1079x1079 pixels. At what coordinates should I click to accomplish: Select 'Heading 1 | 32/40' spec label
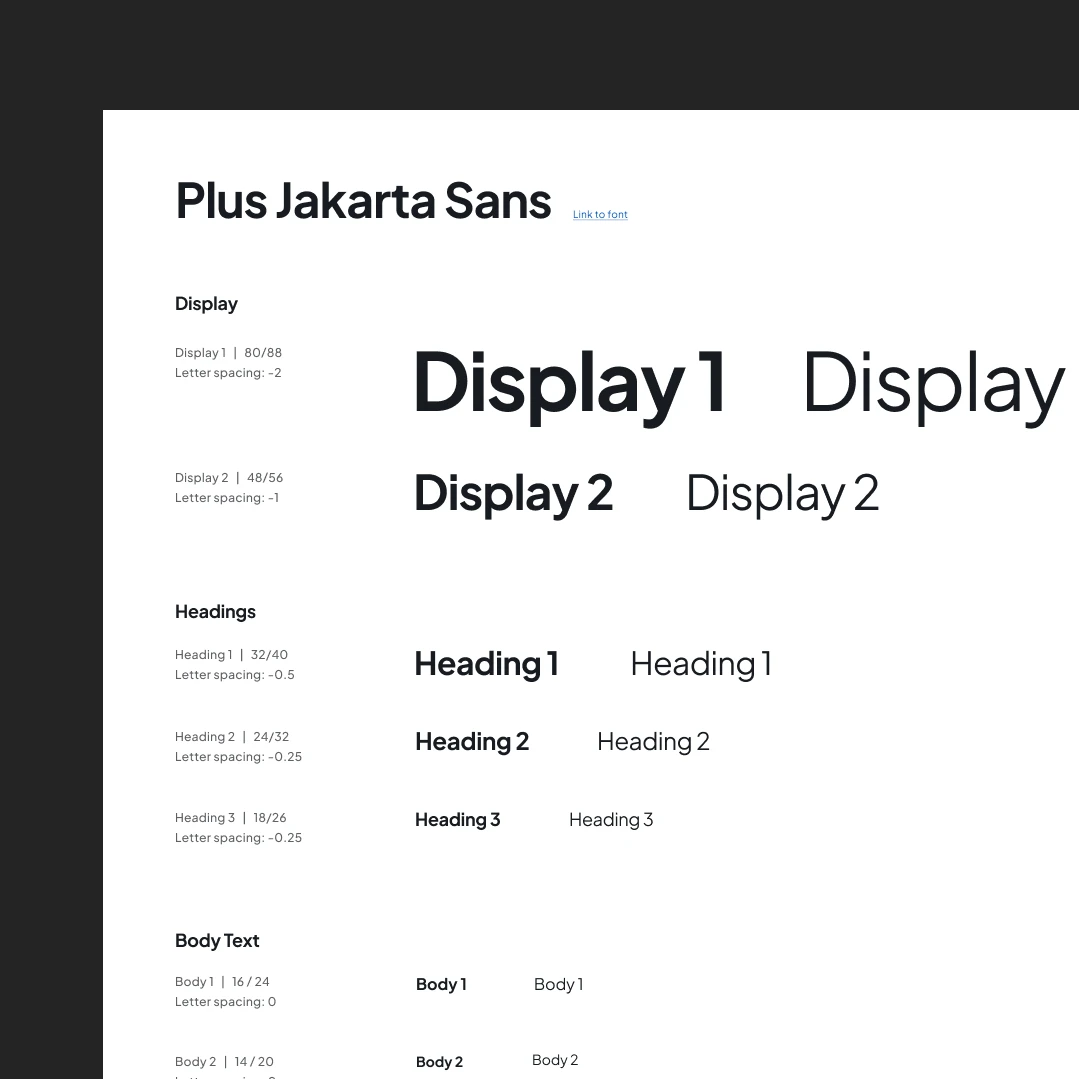pos(231,654)
